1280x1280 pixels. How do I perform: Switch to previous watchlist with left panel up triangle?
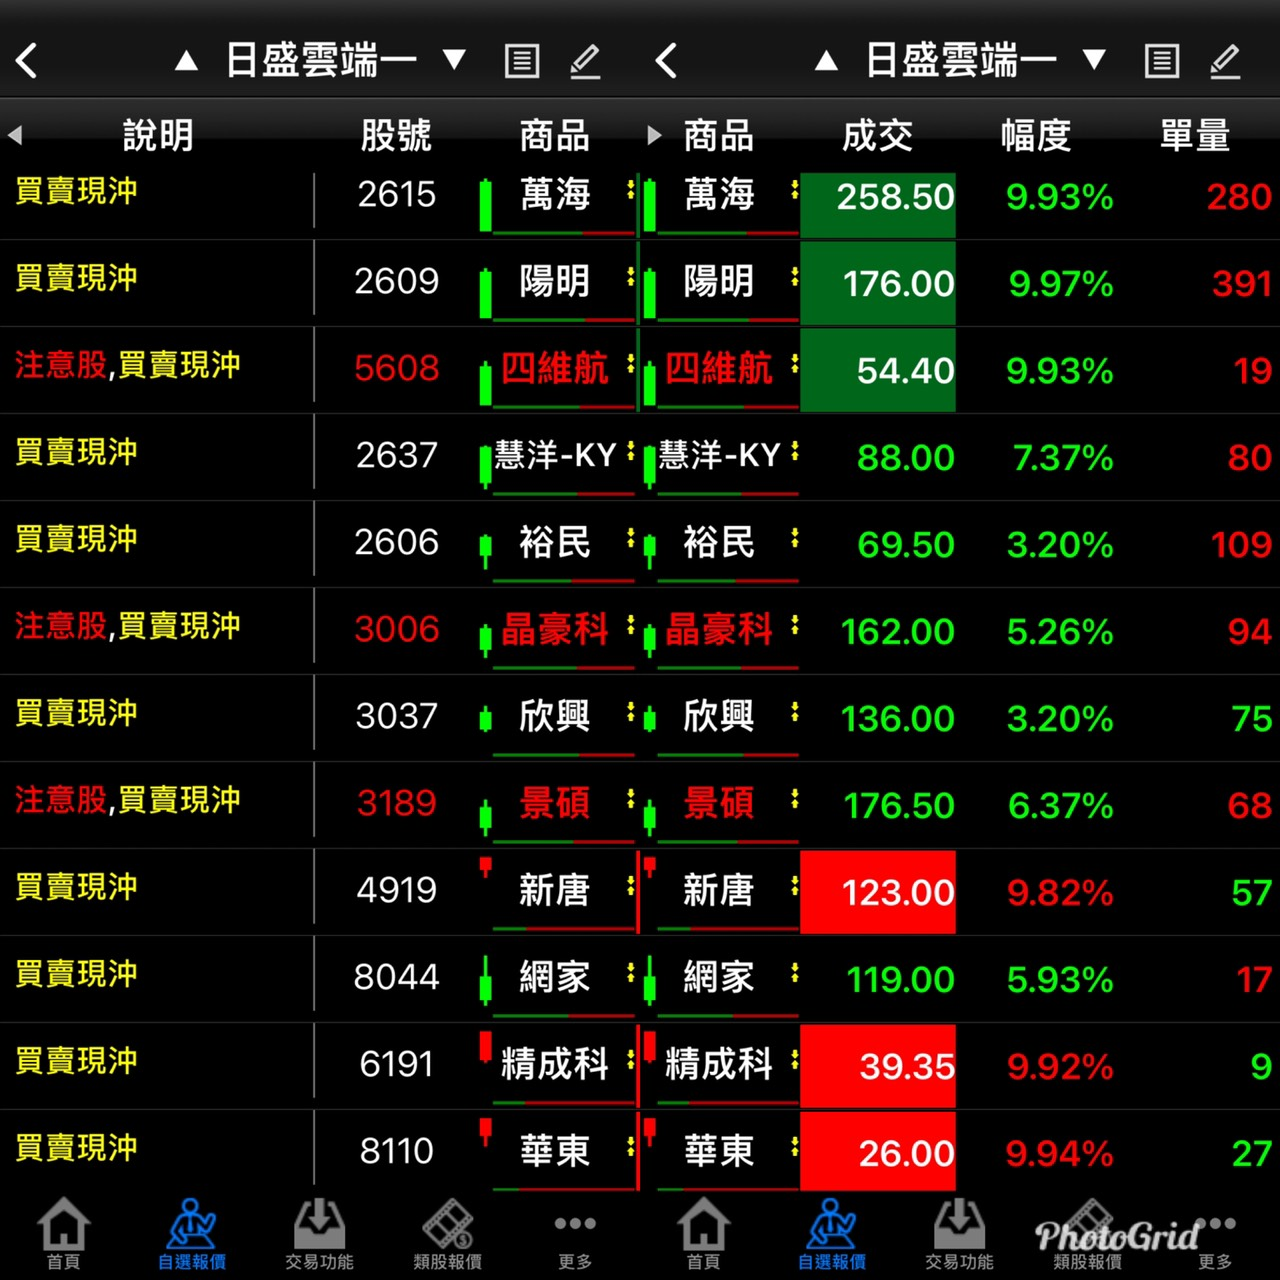click(x=187, y=61)
